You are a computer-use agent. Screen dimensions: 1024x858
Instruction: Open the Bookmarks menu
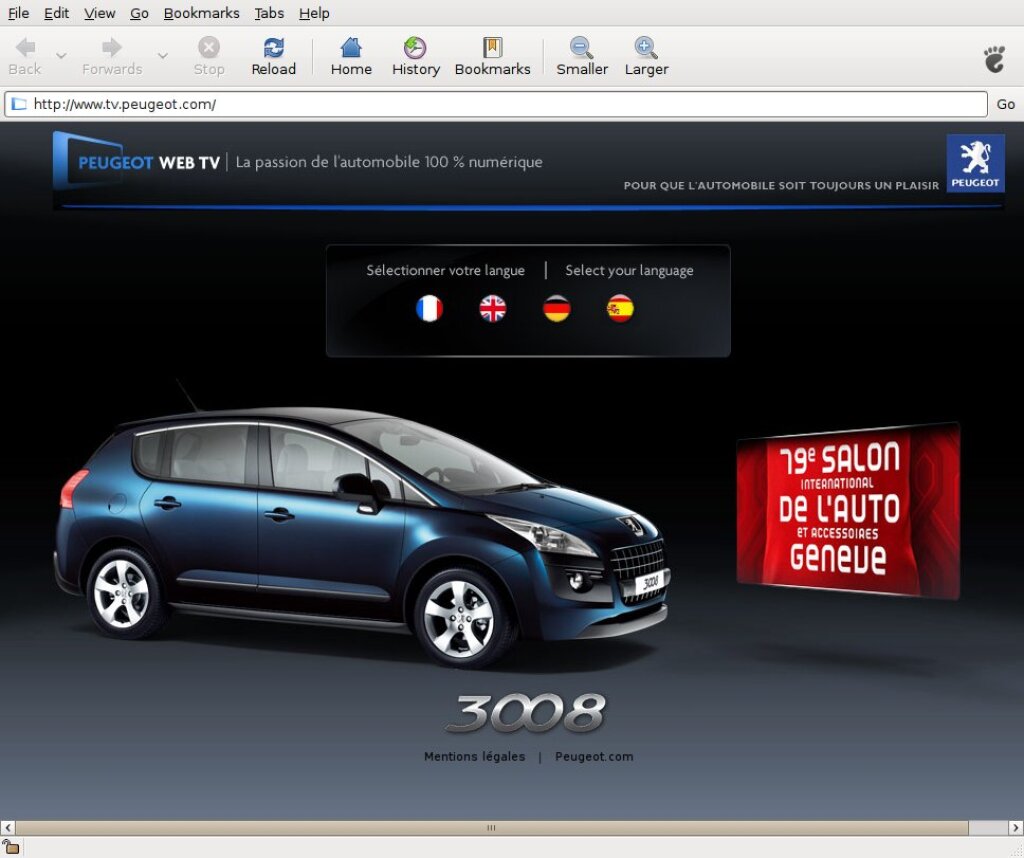pos(201,13)
